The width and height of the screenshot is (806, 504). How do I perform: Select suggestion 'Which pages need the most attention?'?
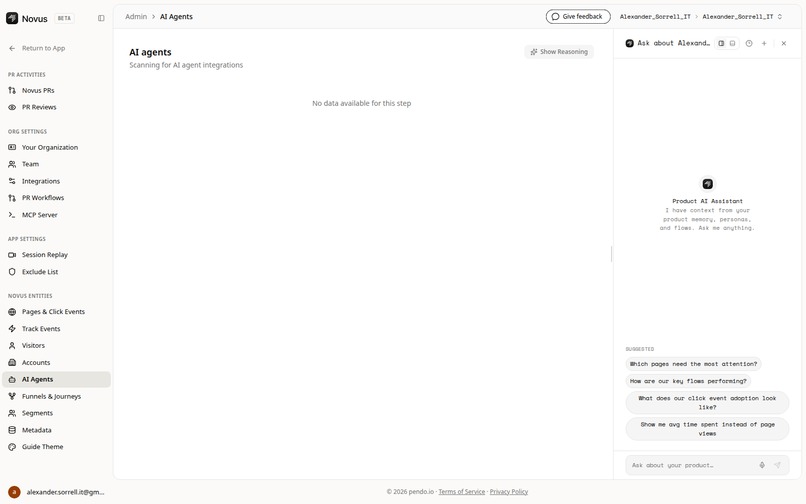pyautogui.click(x=693, y=364)
